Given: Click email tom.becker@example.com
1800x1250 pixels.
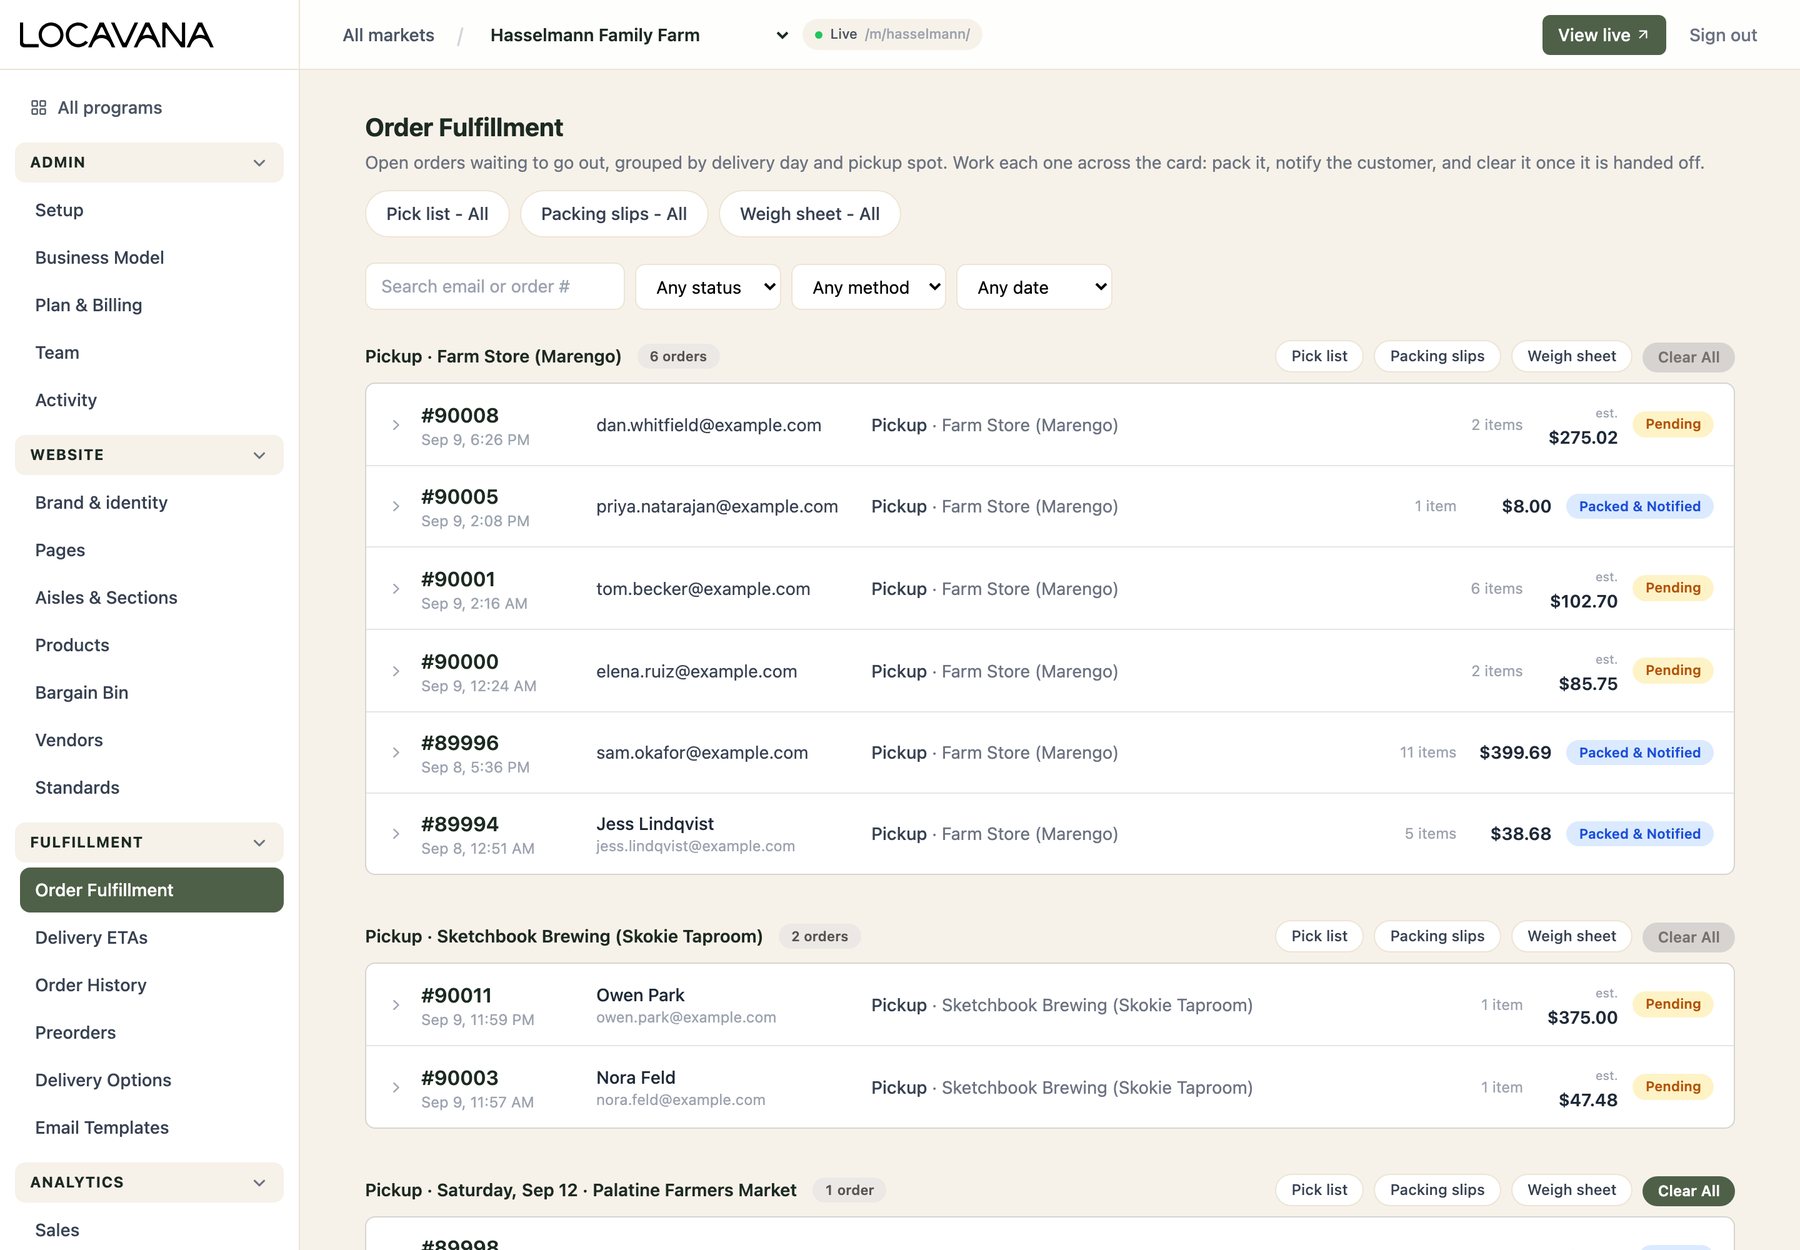Looking at the screenshot, I should (x=703, y=589).
